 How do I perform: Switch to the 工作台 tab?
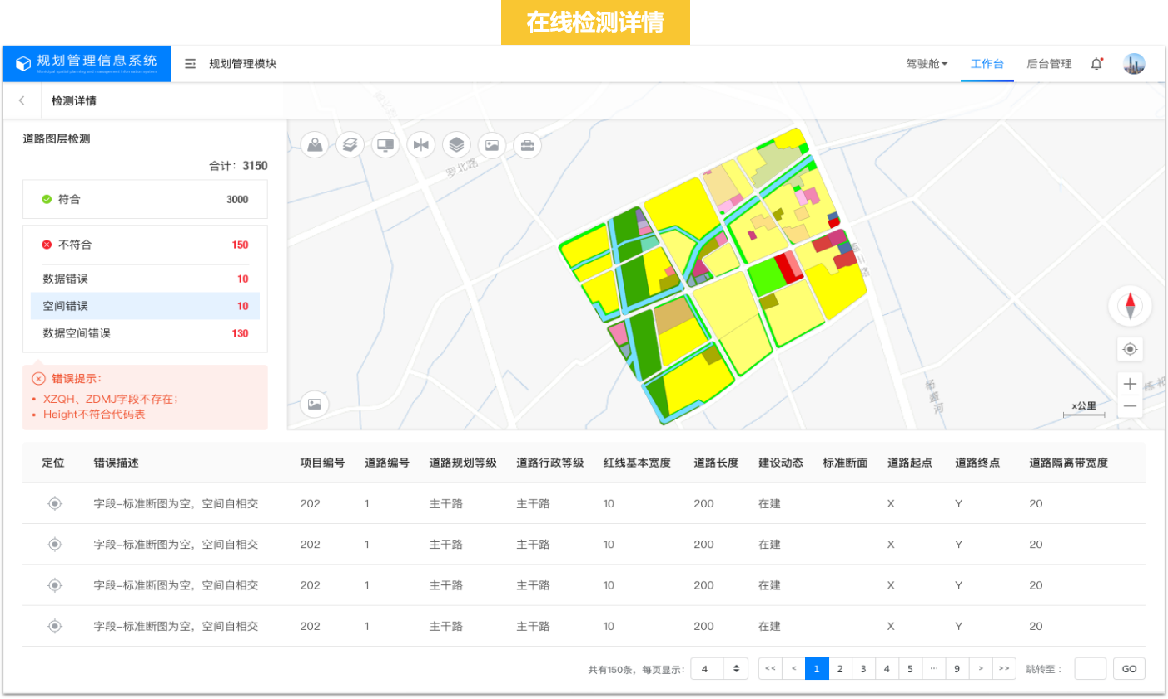(x=987, y=64)
